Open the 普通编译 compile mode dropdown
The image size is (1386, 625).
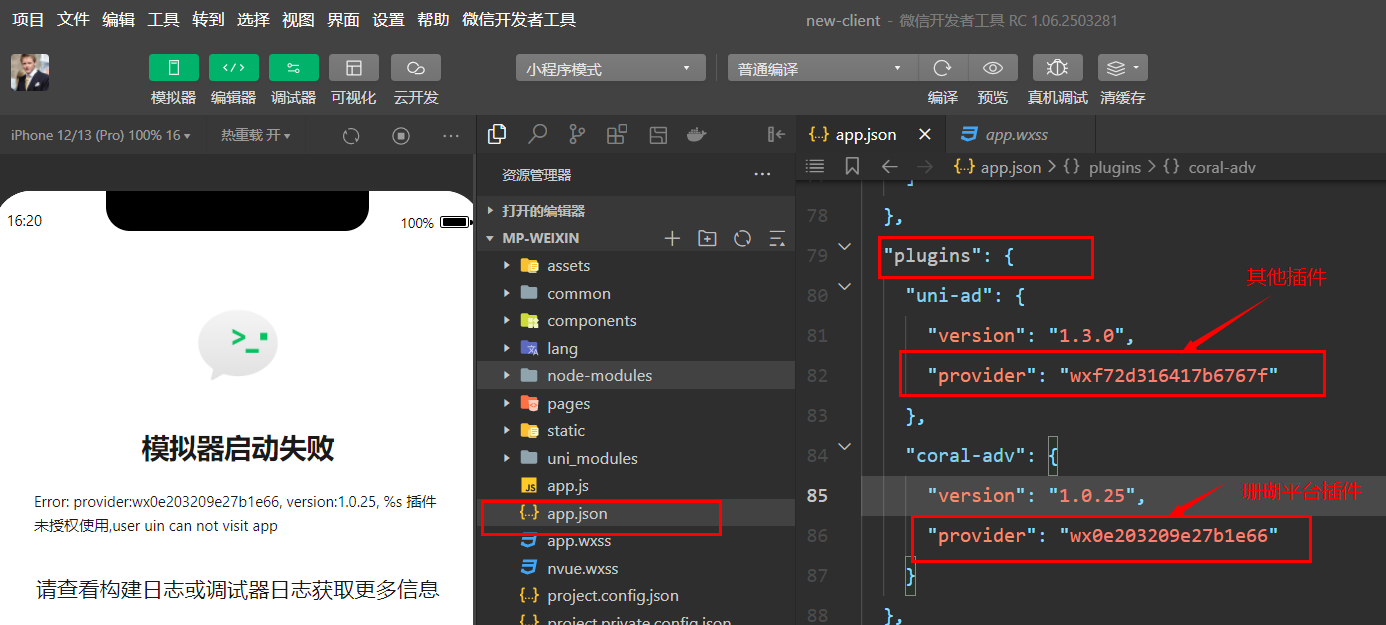point(822,68)
